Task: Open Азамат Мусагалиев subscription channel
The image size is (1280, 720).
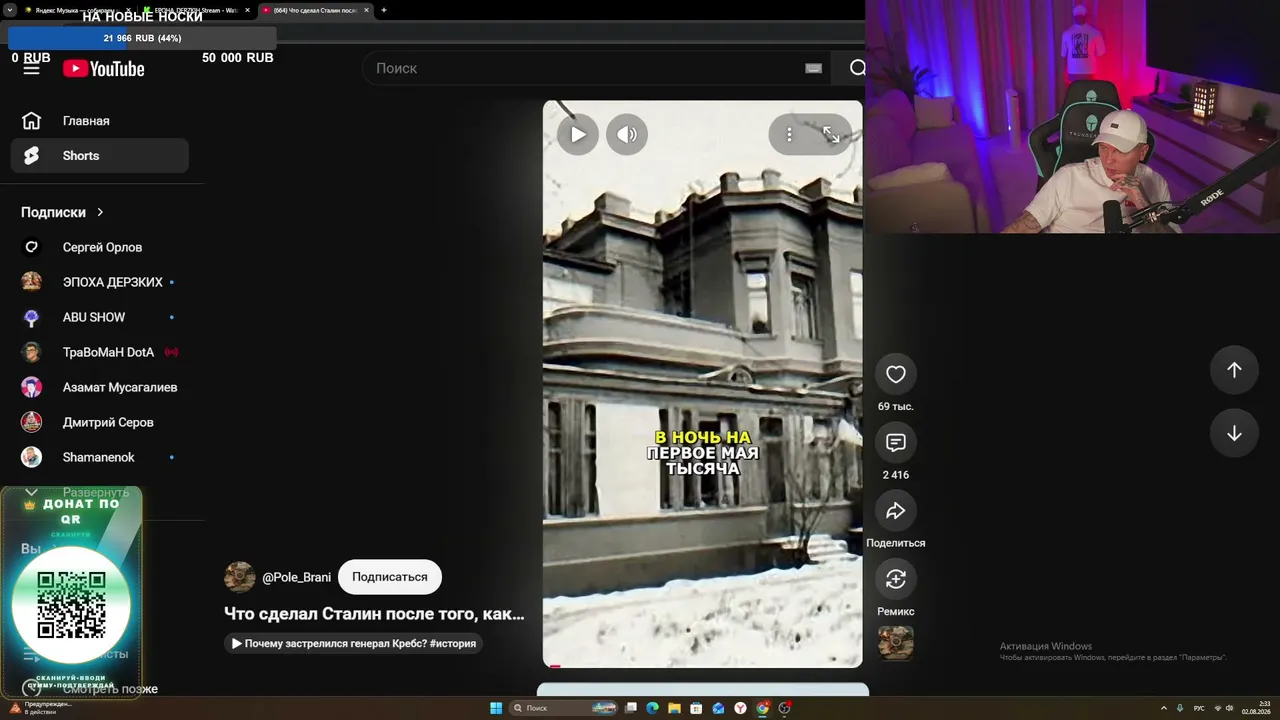Action: [x=100, y=387]
